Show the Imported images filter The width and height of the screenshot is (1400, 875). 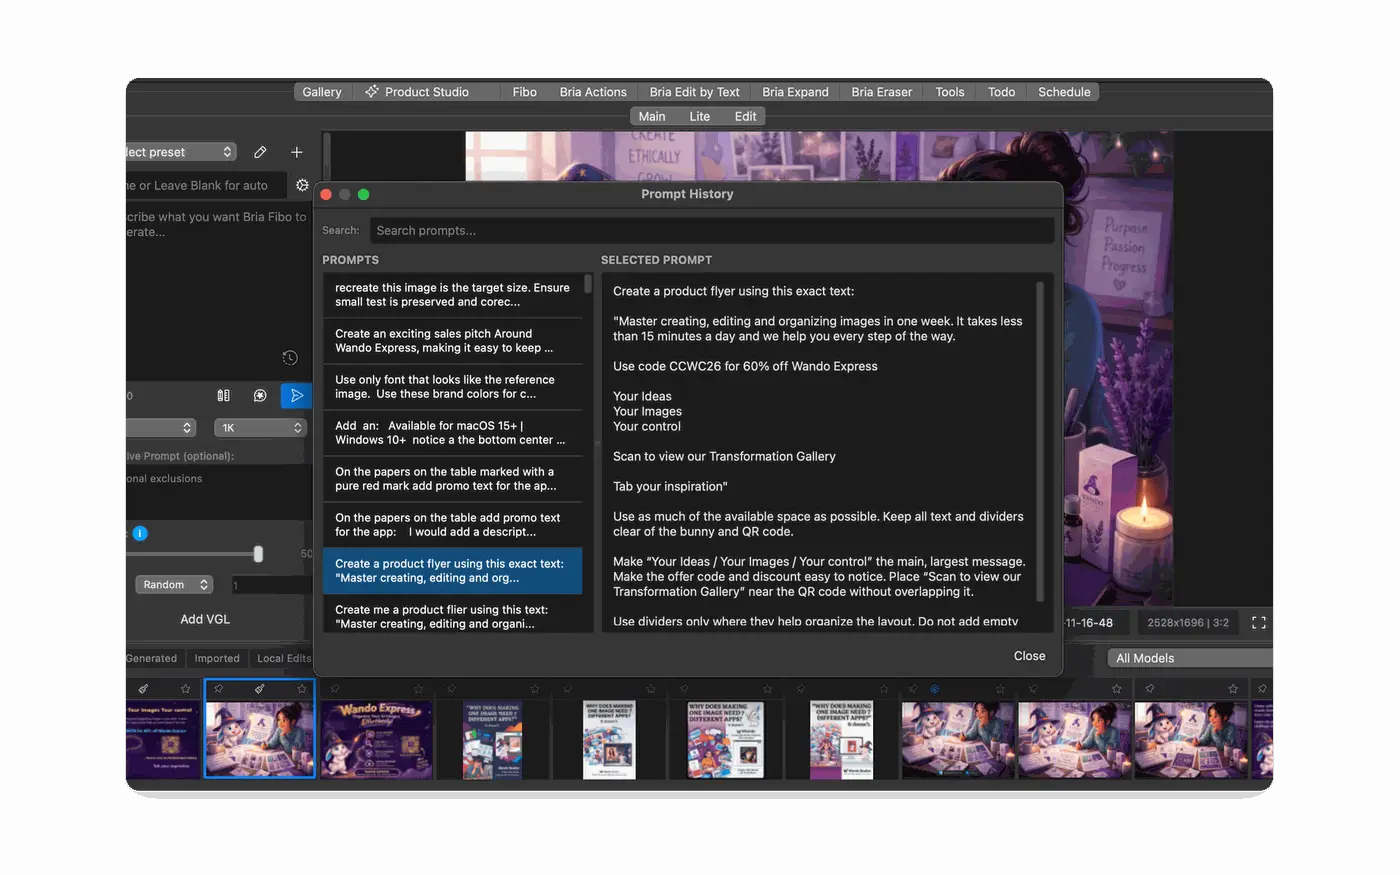coord(217,658)
